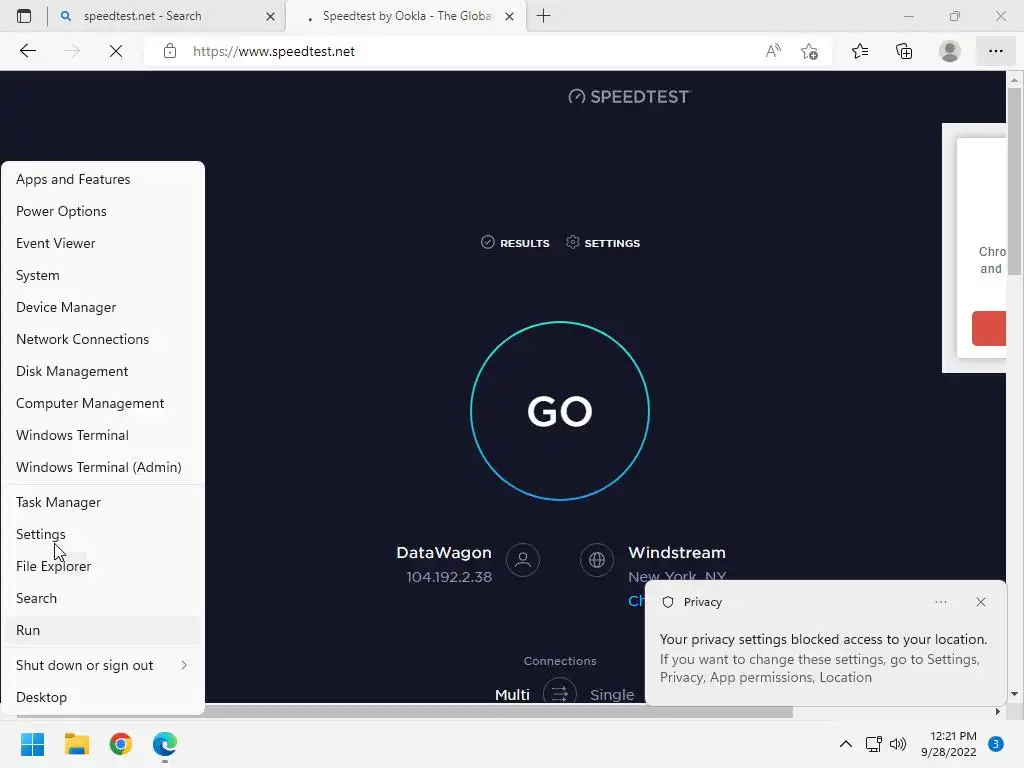View site information lock icon

[x=170, y=51]
